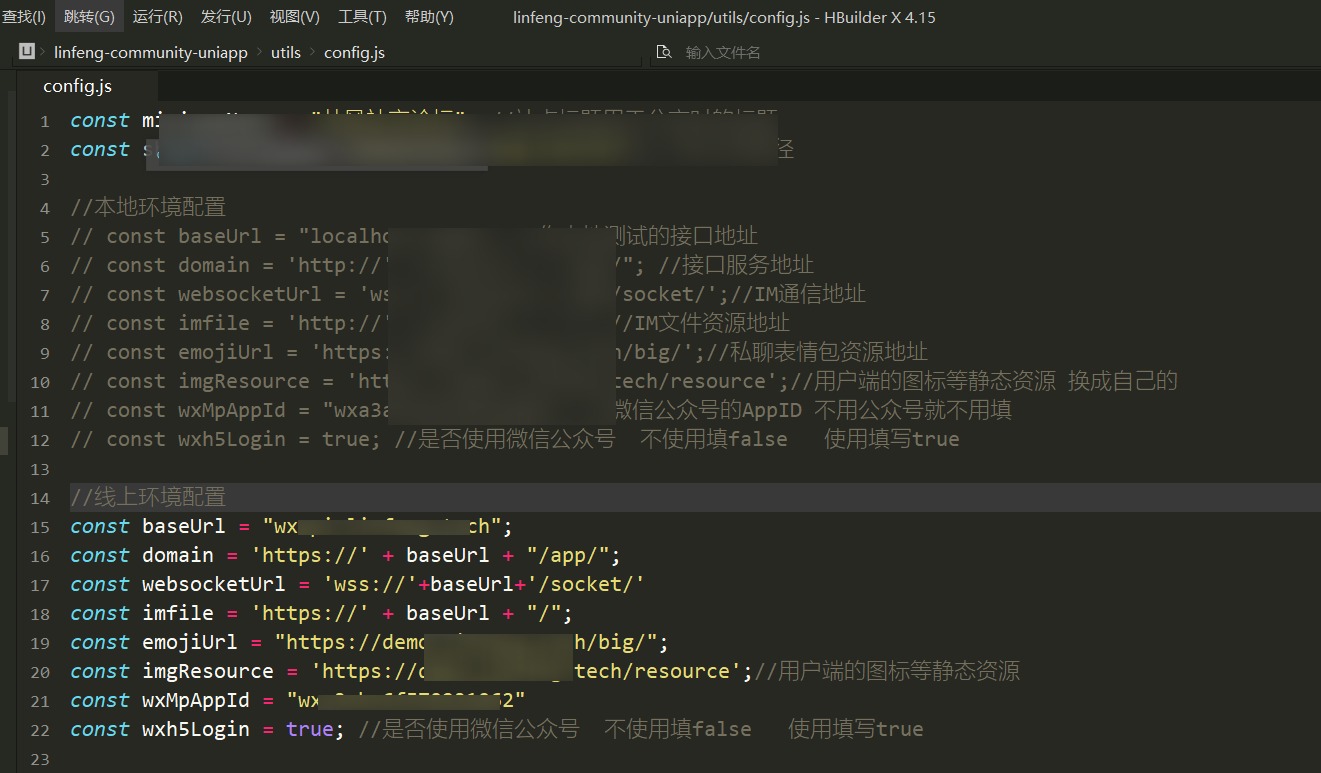Click utils folder in the breadcrumb
Image resolution: width=1321 pixels, height=773 pixels.
[x=286, y=52]
